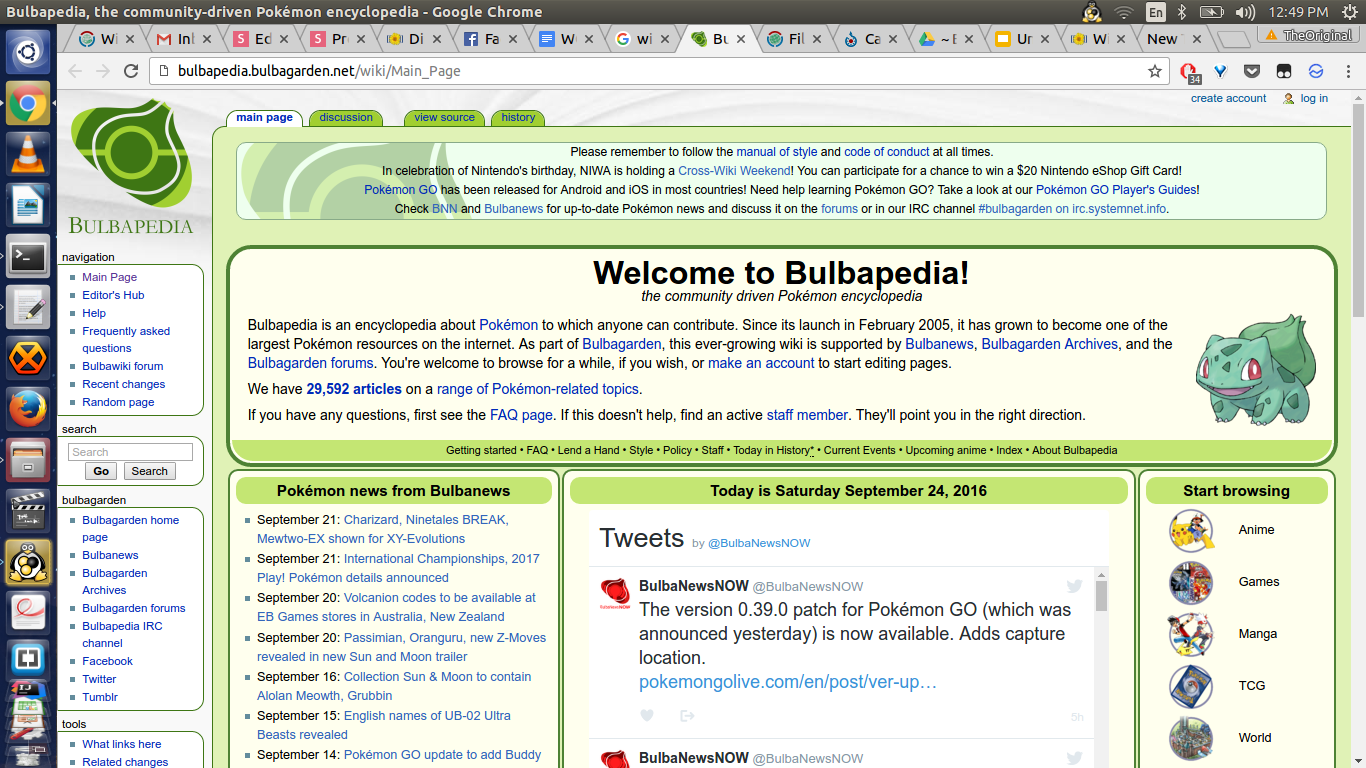Close the Facebook browser tab
This screenshot has height=768, width=1366.
[512, 39]
